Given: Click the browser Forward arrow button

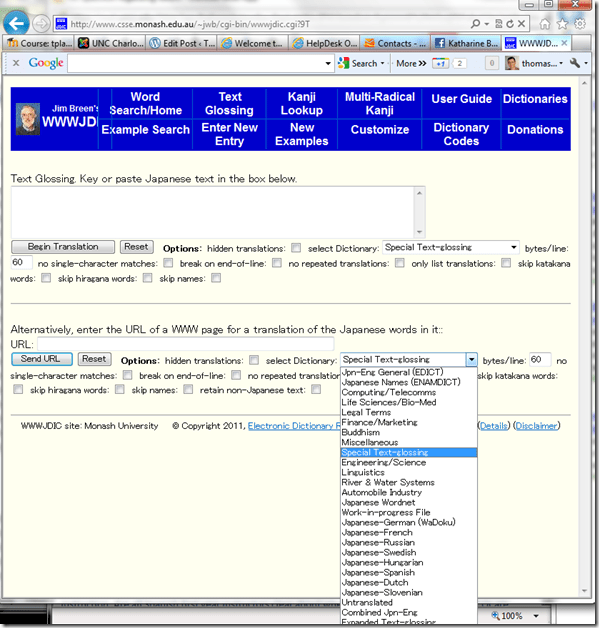Looking at the screenshot, I should click(40, 24).
